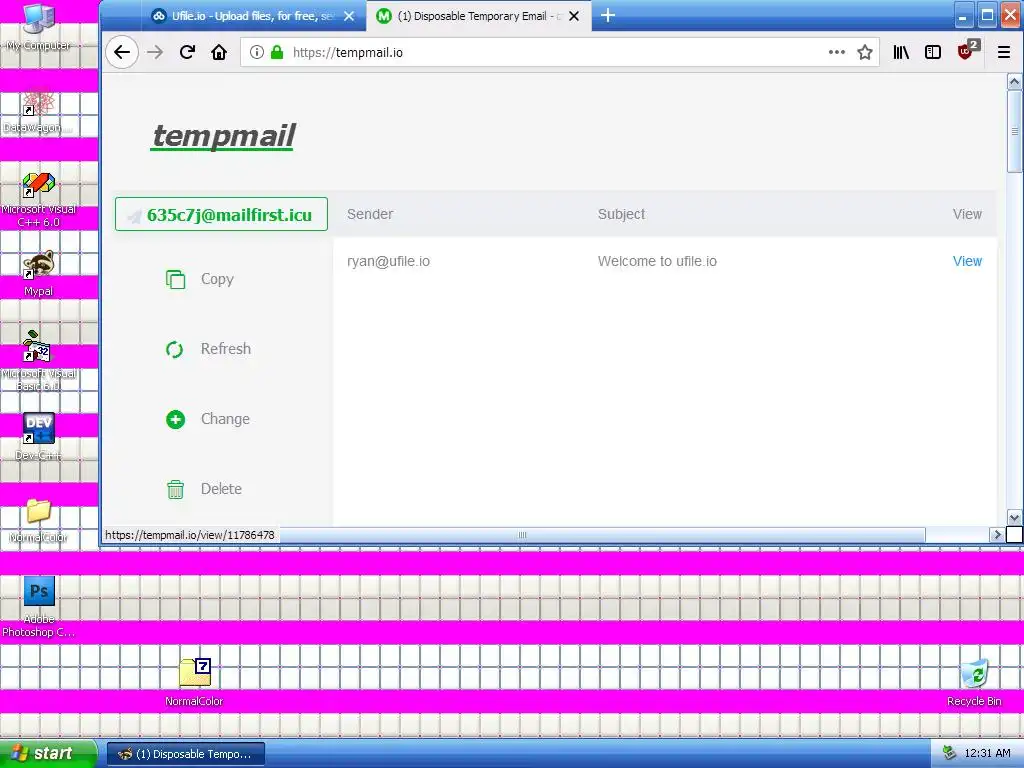Select the Mypal raccoon desktop icon

point(39,273)
